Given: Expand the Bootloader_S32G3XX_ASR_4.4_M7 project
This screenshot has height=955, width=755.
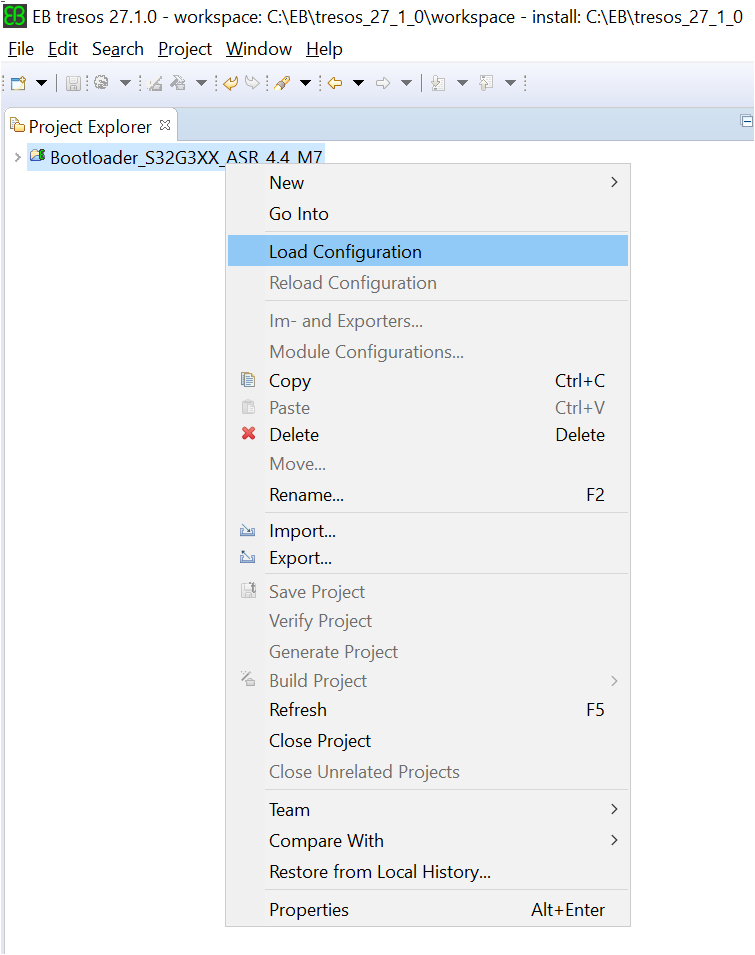Looking at the screenshot, I should [17, 157].
